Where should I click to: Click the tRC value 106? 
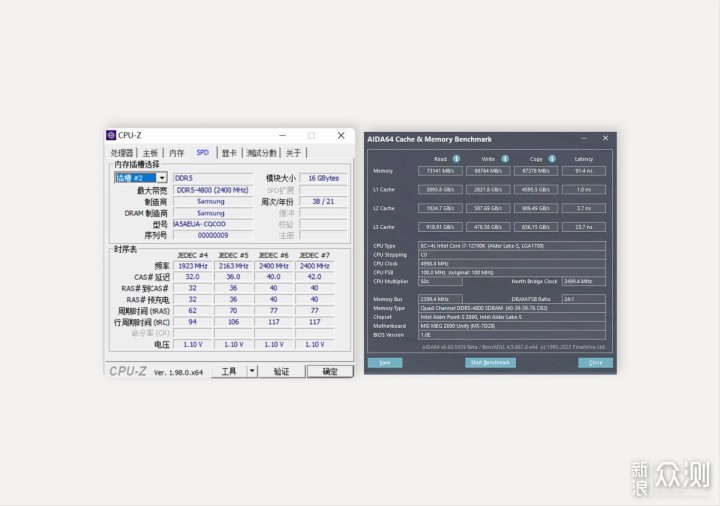[x=233, y=322]
